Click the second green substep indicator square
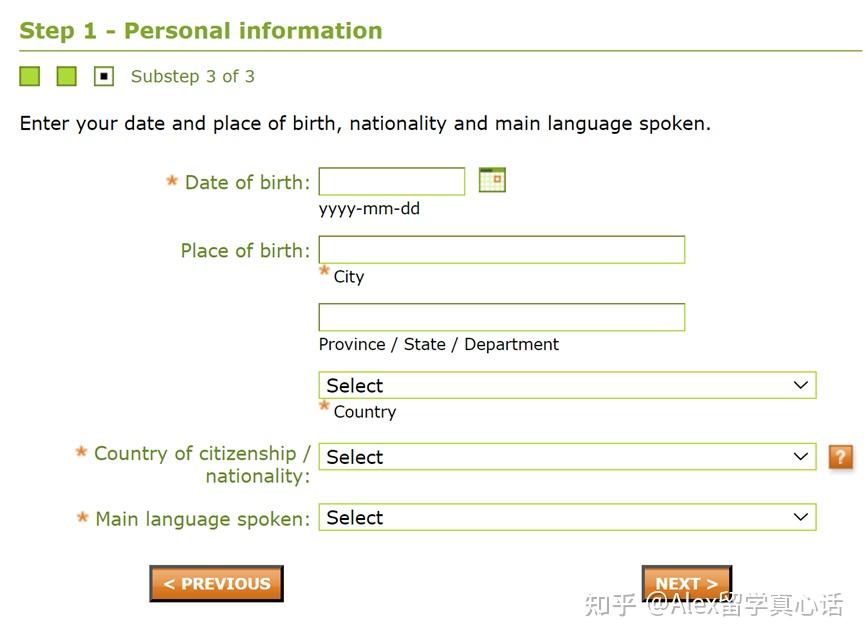Viewport: 865px width, 639px height. pyautogui.click(x=67, y=77)
